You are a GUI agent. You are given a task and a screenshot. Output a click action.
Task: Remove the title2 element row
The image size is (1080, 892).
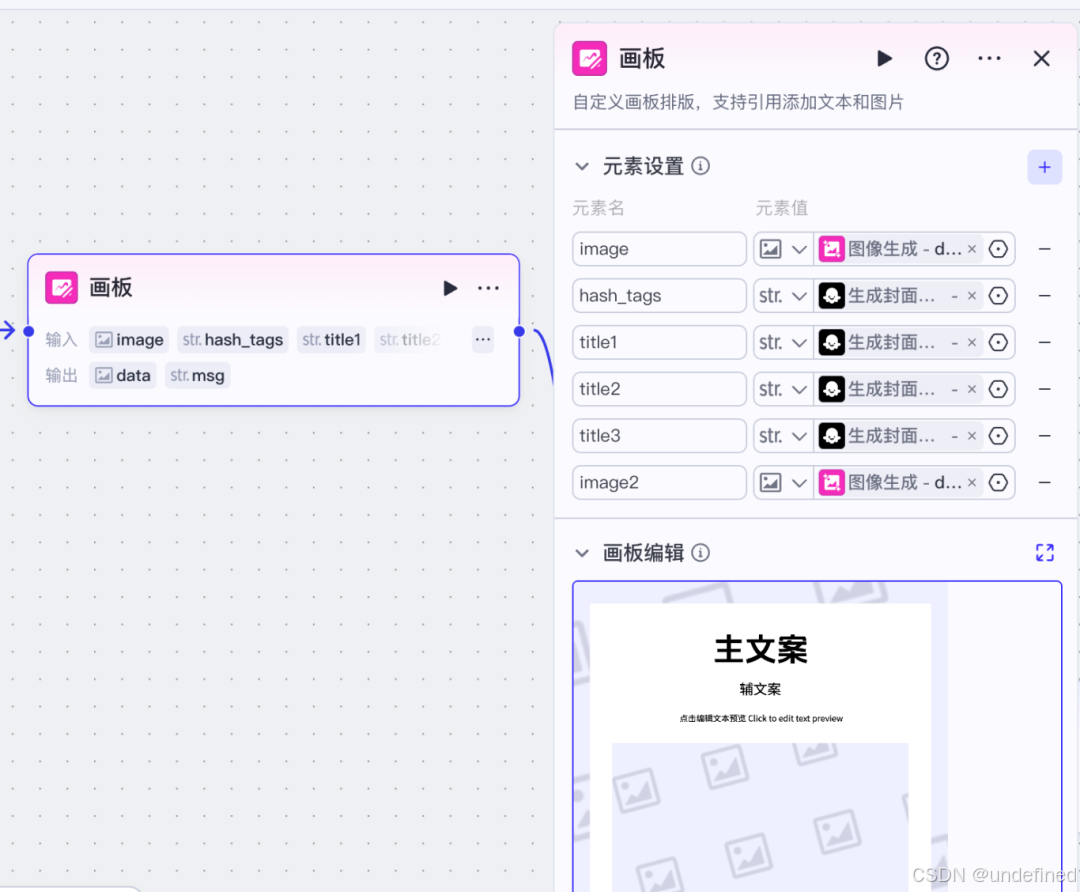(x=1044, y=389)
